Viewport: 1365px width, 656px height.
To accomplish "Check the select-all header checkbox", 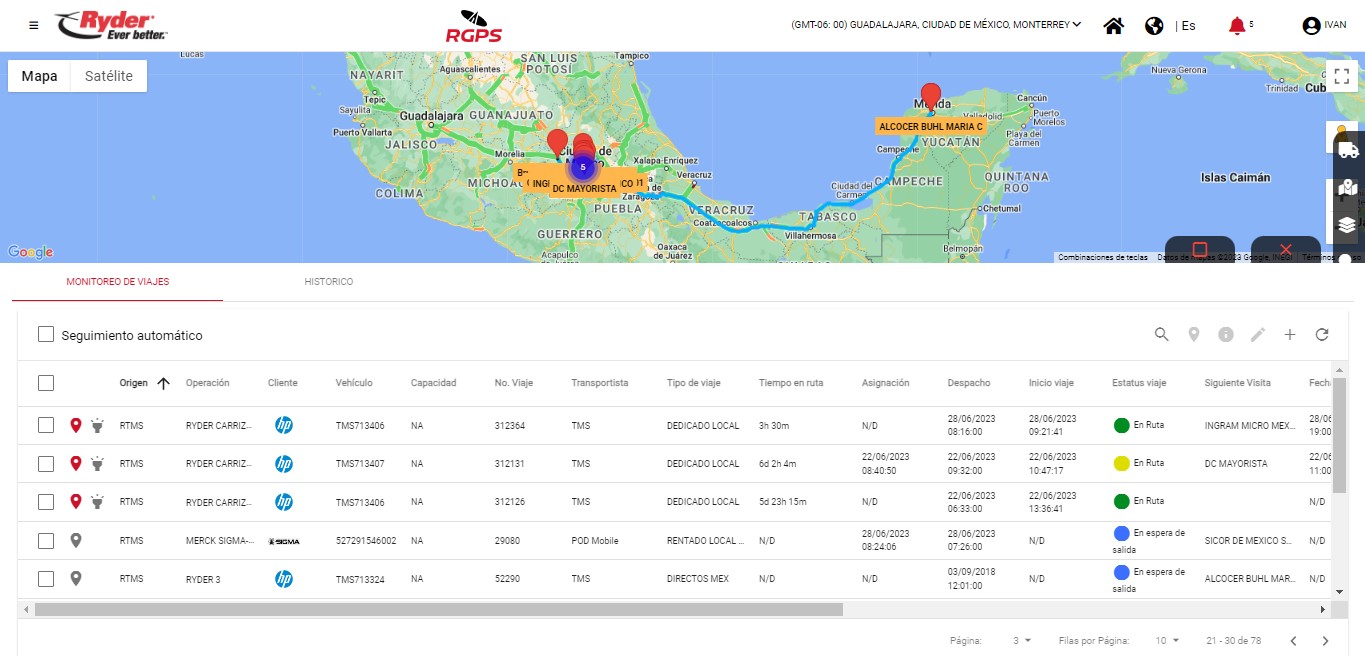I will coord(46,383).
